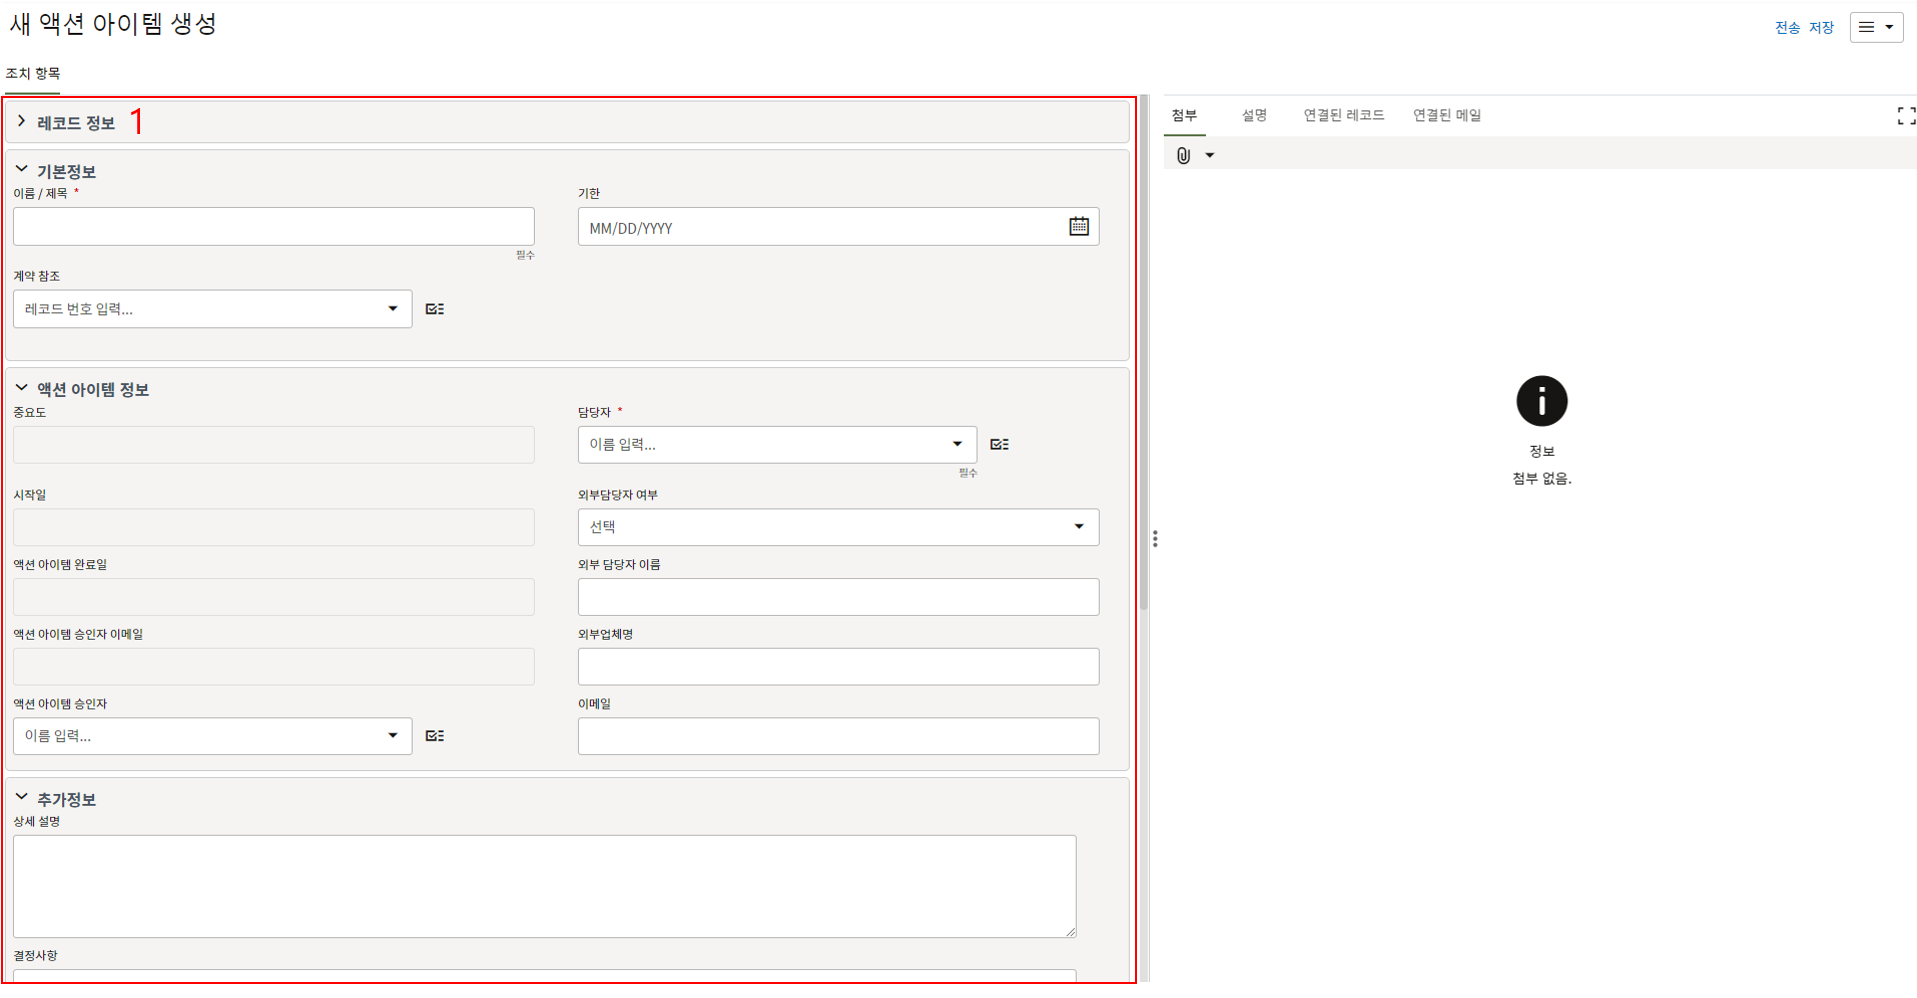The image size is (1917, 998).
Task: Expand the right panel to fullscreen
Action: 1905,116
